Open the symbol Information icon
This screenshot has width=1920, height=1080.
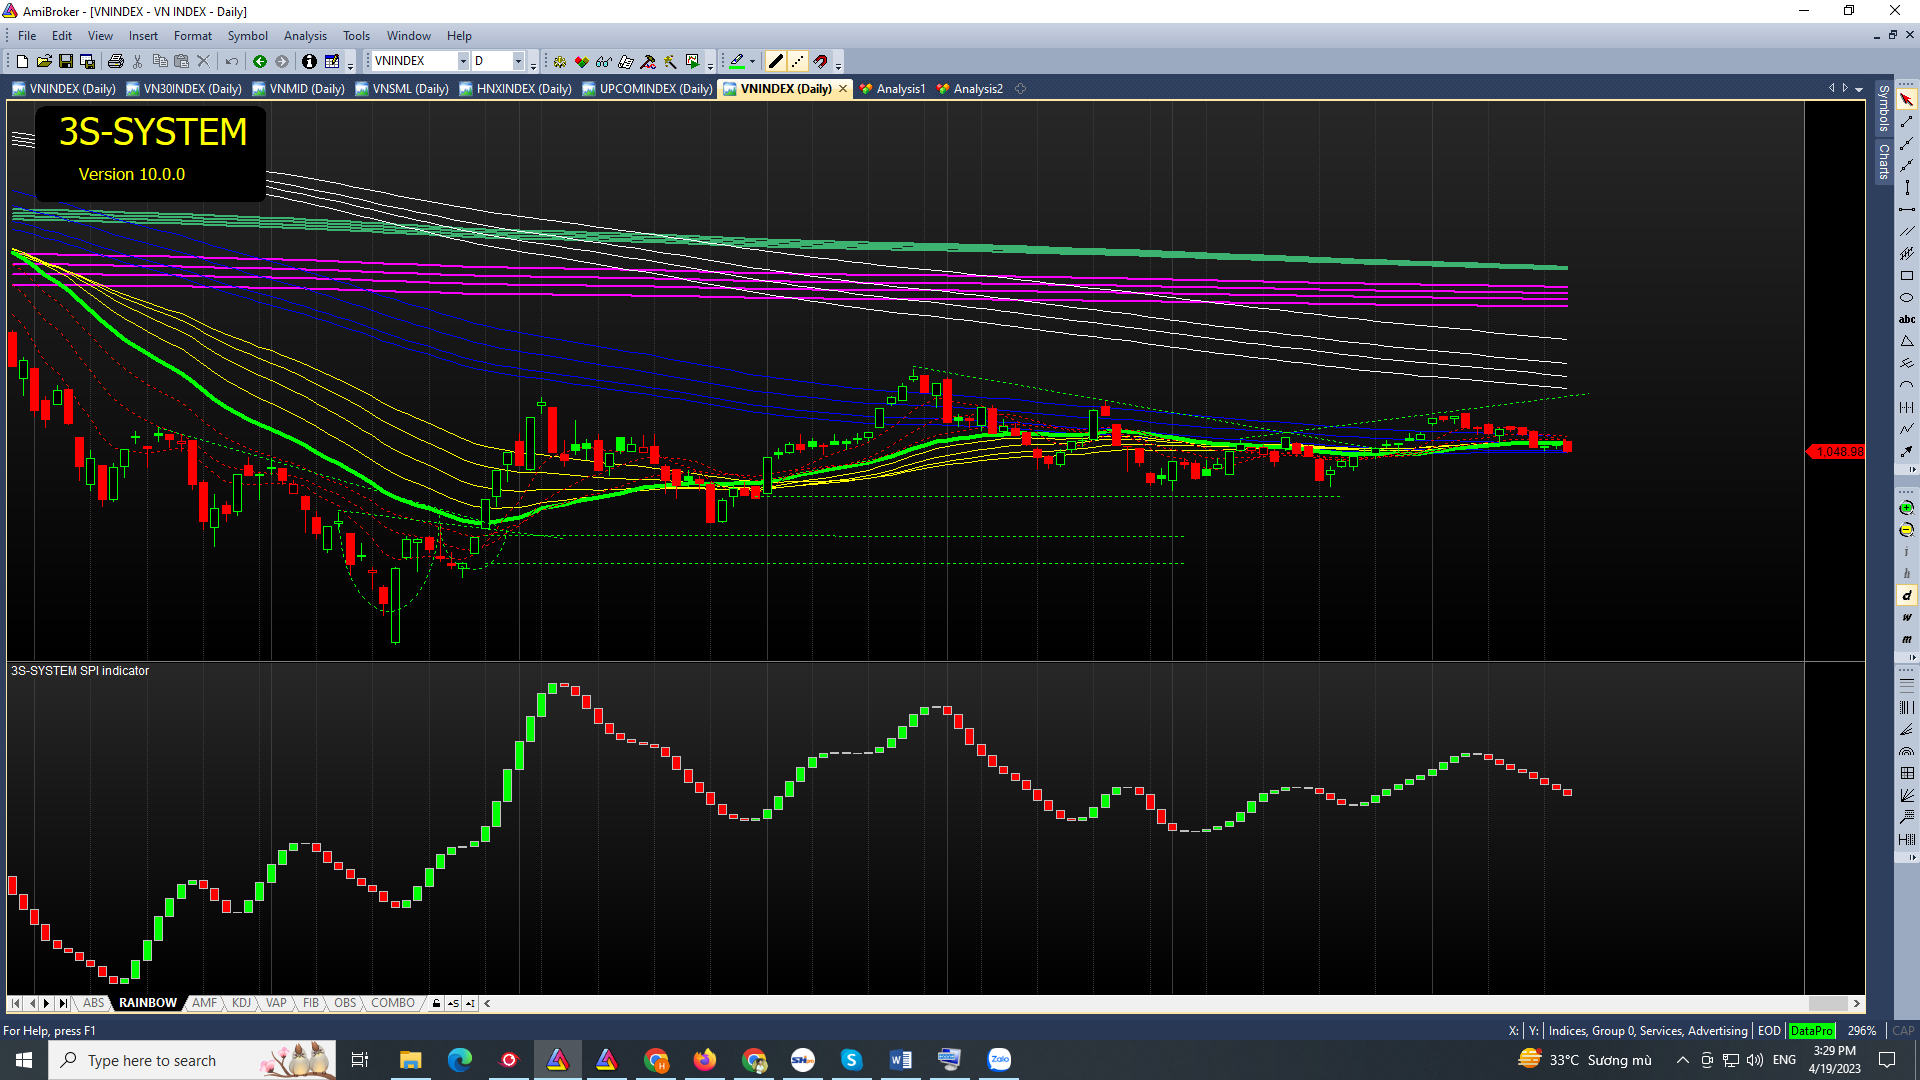coord(309,61)
